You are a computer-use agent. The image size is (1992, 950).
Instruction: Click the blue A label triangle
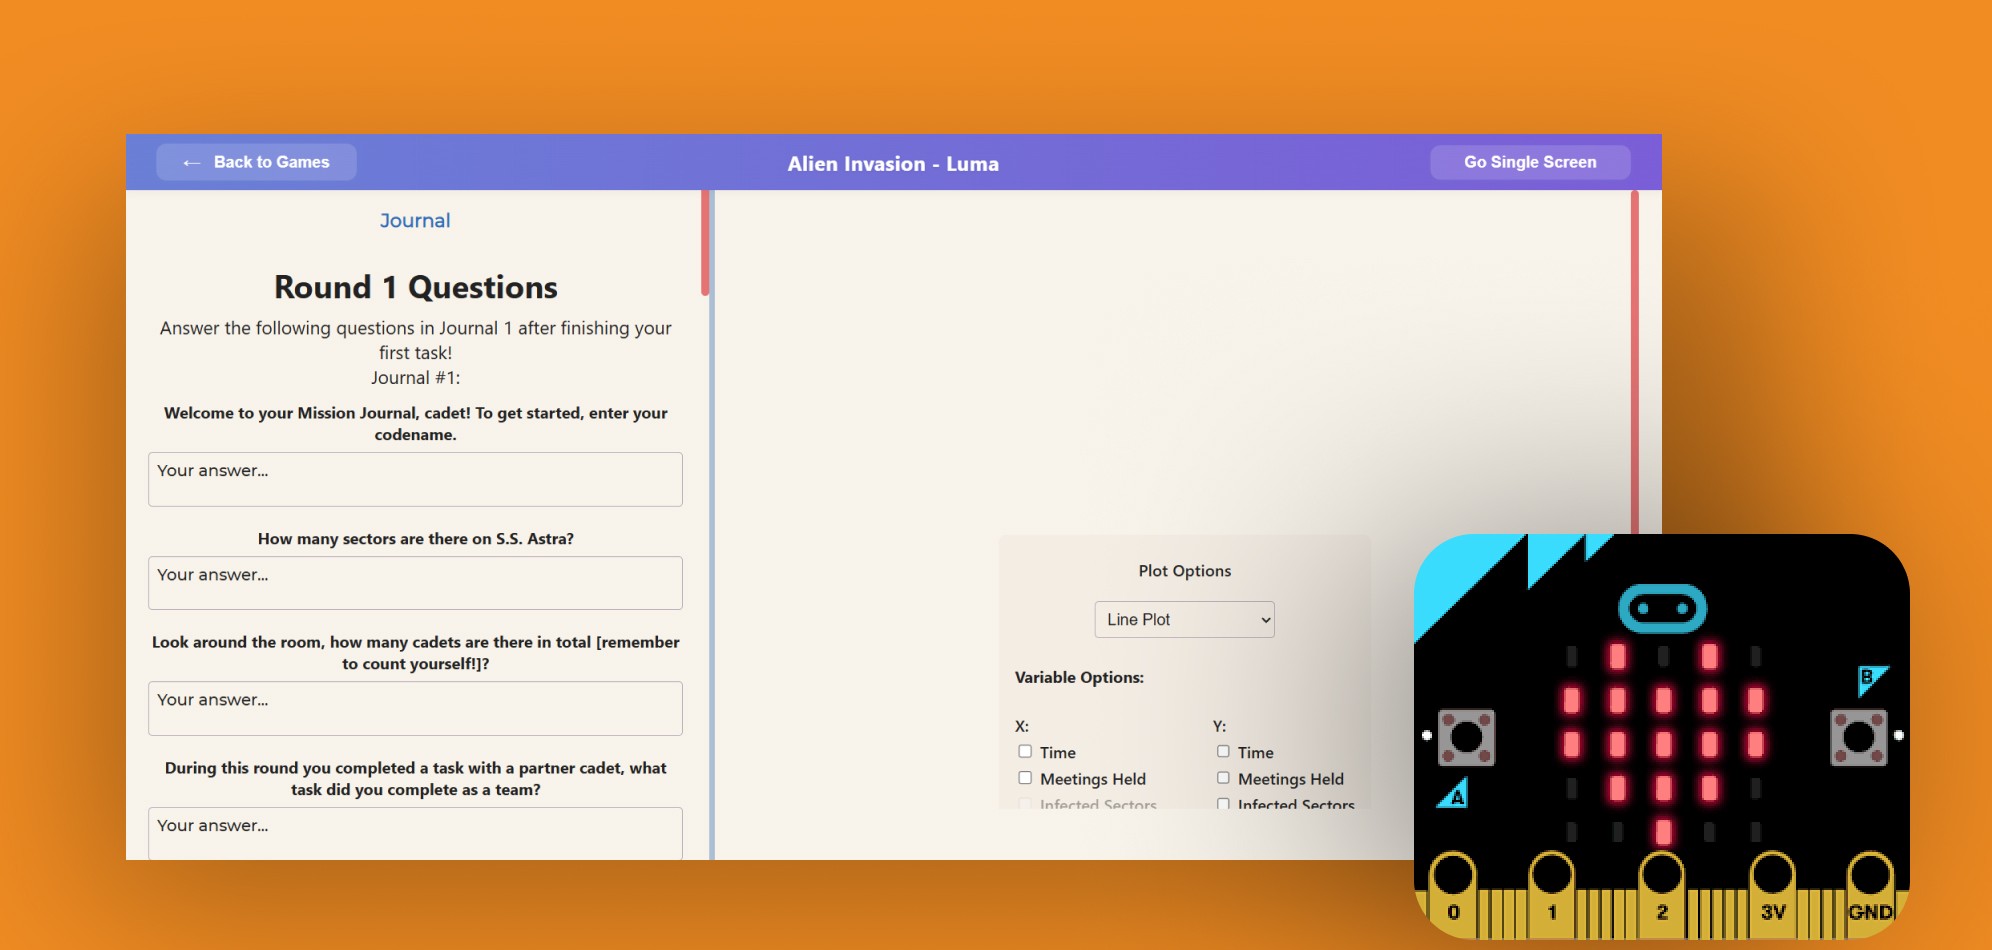(1455, 794)
